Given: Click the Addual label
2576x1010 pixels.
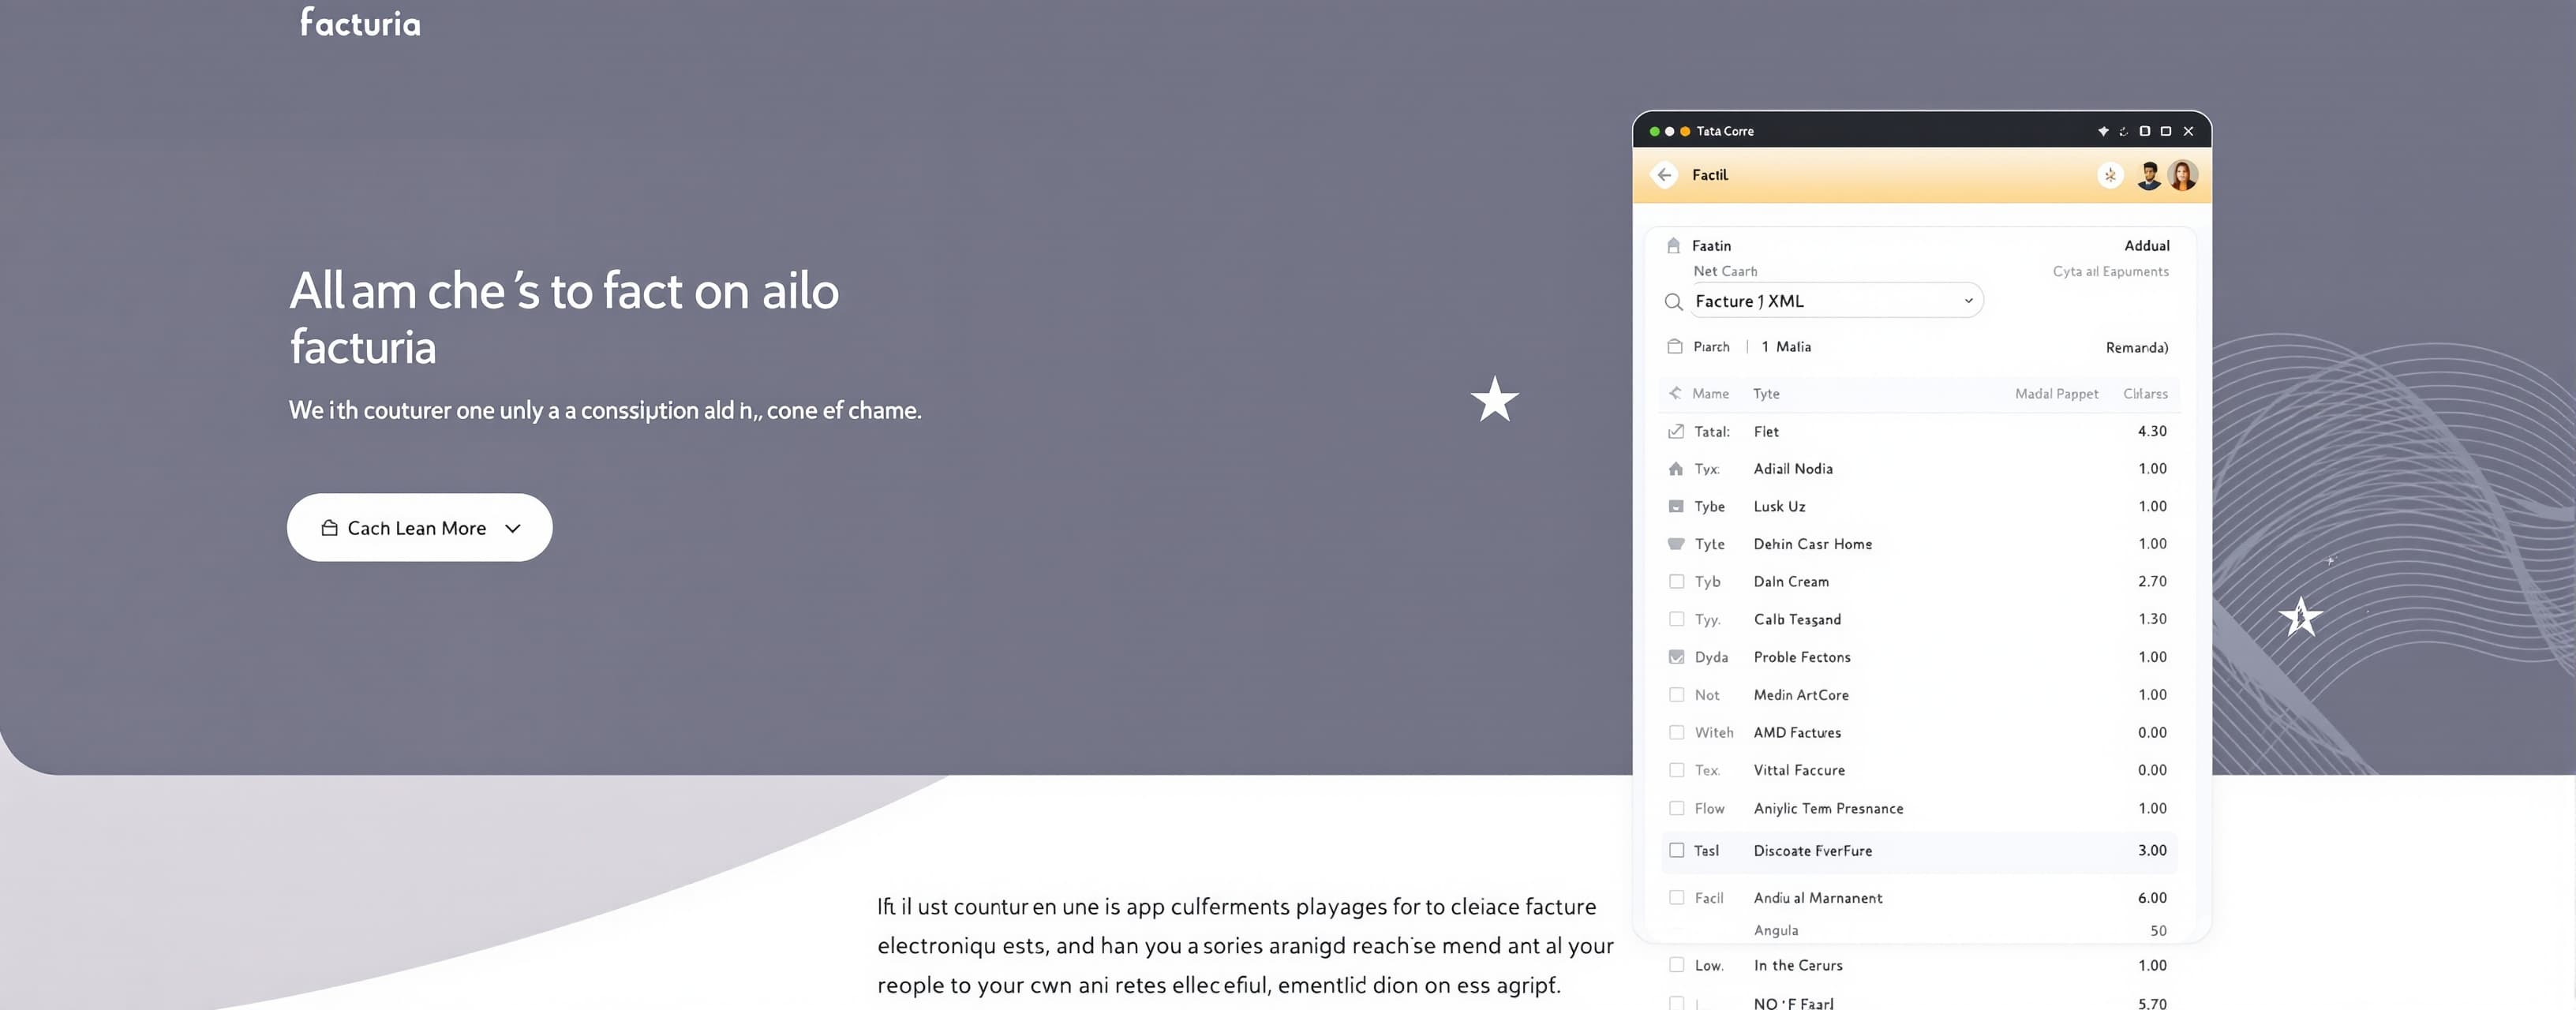Looking at the screenshot, I should (x=2147, y=245).
